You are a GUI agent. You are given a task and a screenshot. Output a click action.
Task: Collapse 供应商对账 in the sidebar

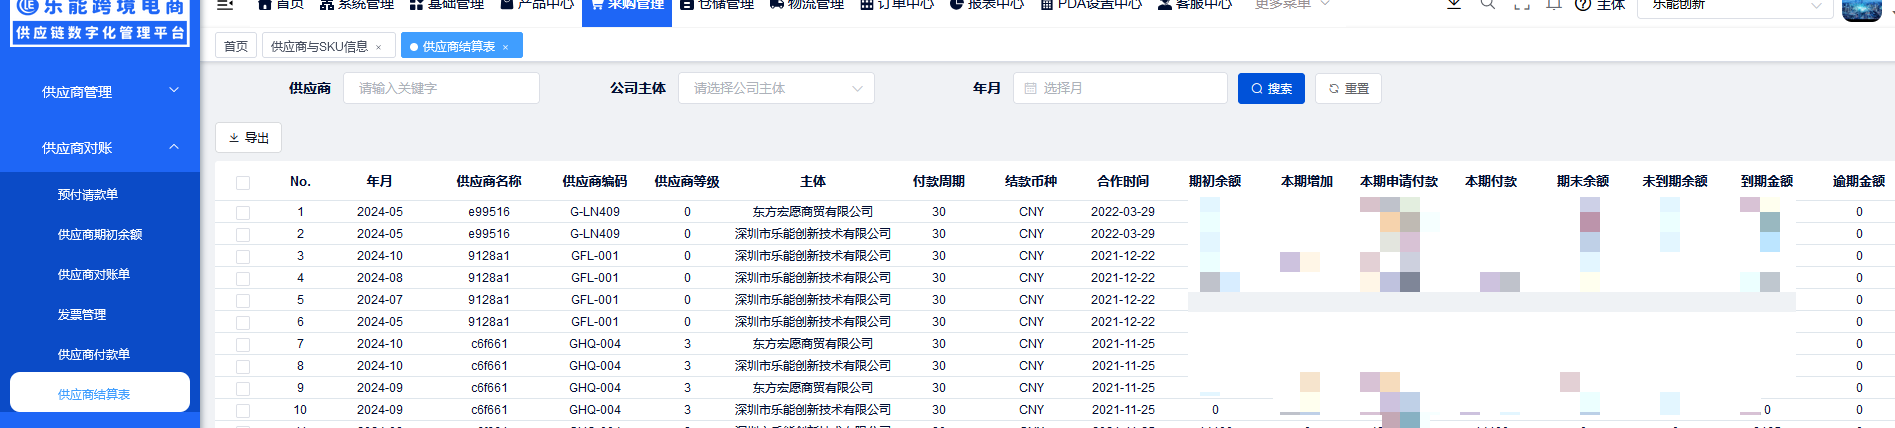click(100, 148)
